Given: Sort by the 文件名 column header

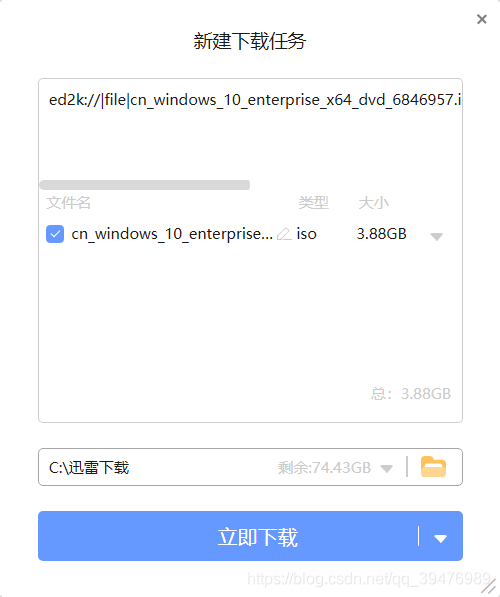Looking at the screenshot, I should pos(68,203).
